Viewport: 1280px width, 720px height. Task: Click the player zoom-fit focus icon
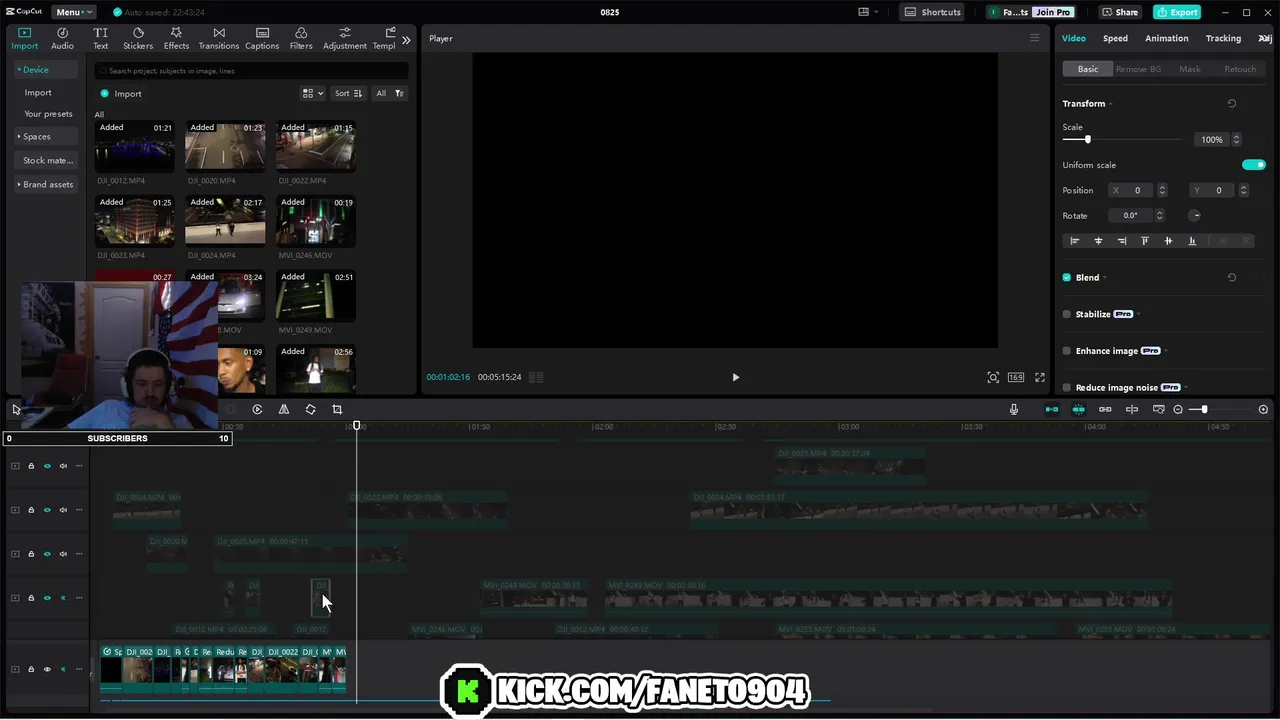[x=993, y=377]
